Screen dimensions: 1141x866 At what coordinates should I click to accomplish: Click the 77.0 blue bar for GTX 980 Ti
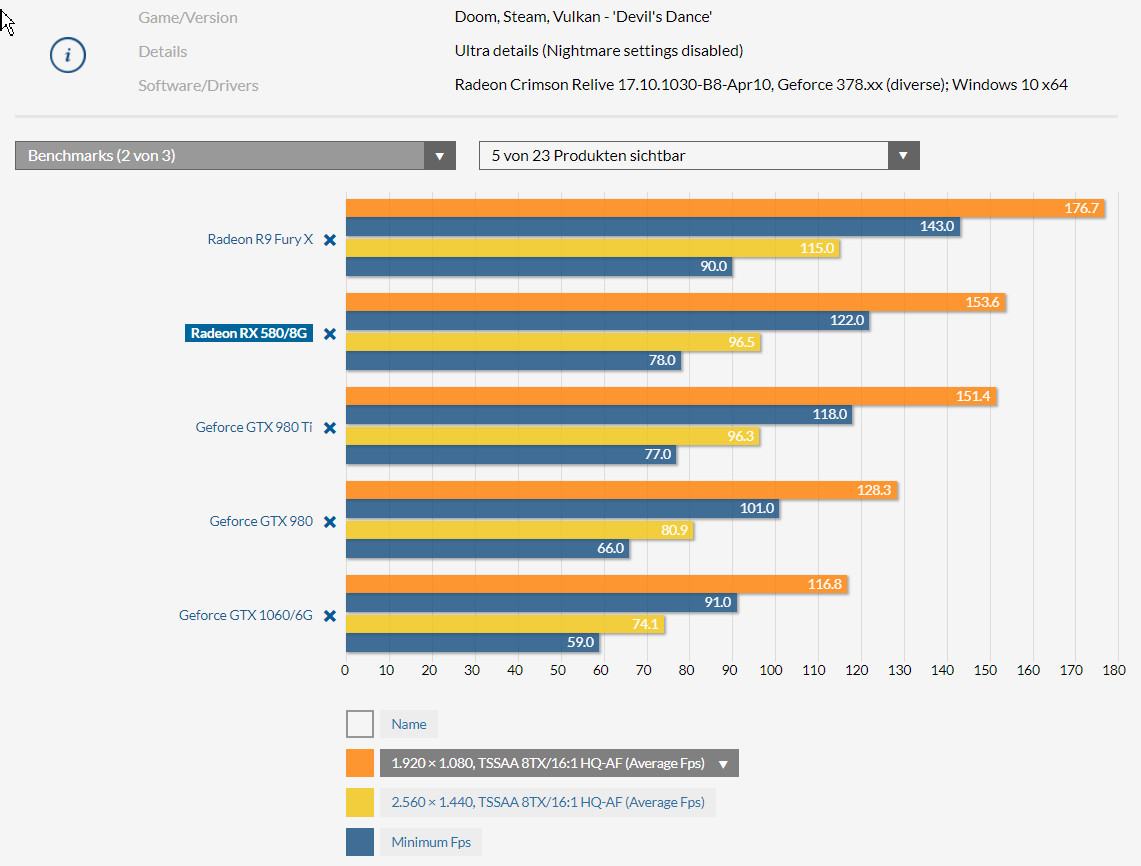click(x=512, y=454)
